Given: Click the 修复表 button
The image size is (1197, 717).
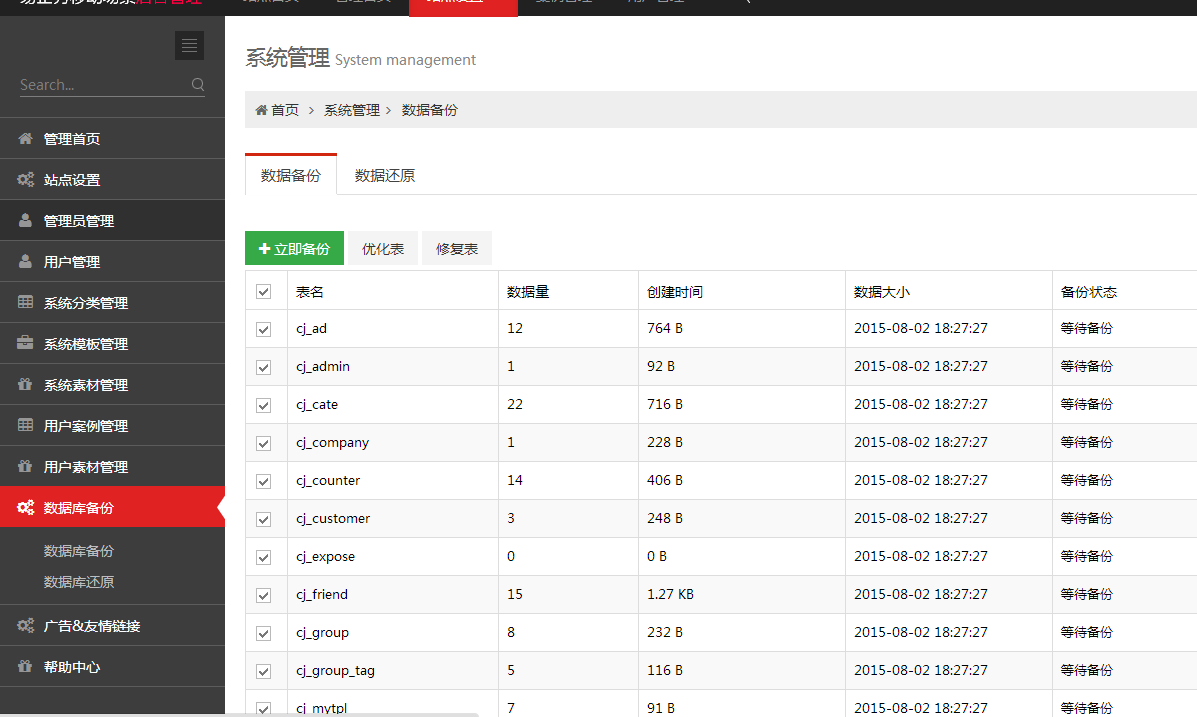Looking at the screenshot, I should click(x=457, y=249).
